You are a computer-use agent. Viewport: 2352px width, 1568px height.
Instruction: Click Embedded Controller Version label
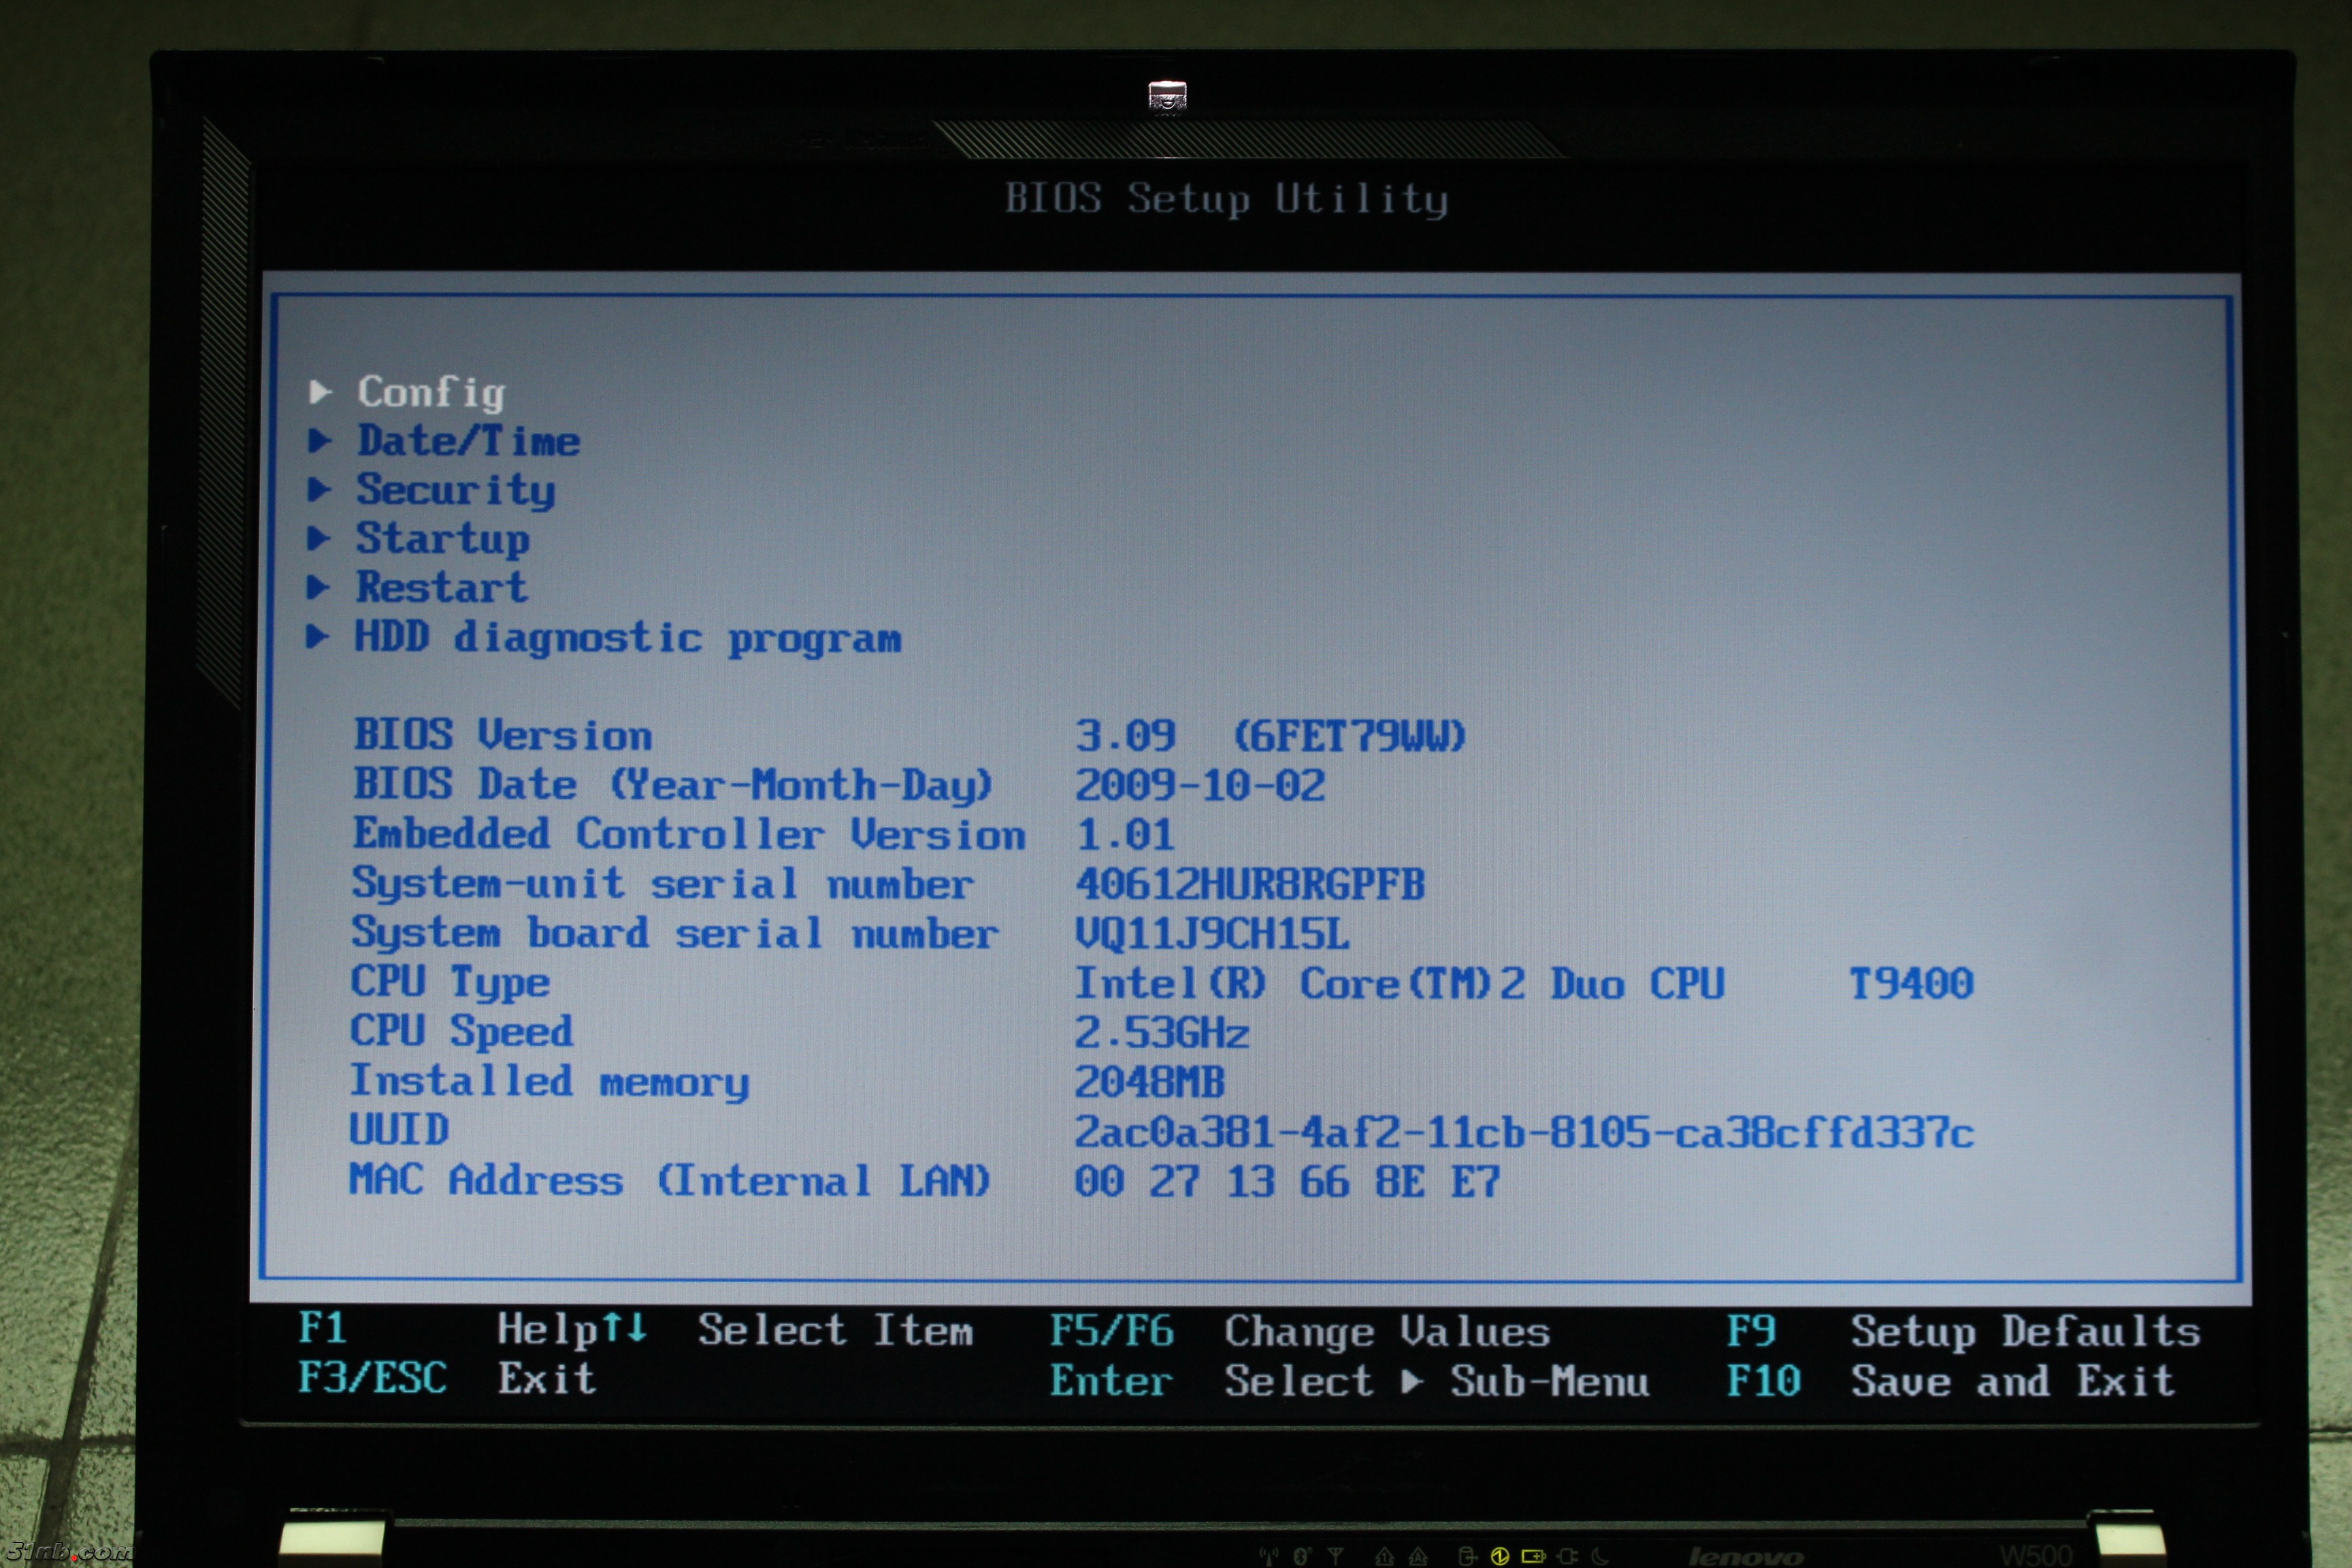(690, 834)
